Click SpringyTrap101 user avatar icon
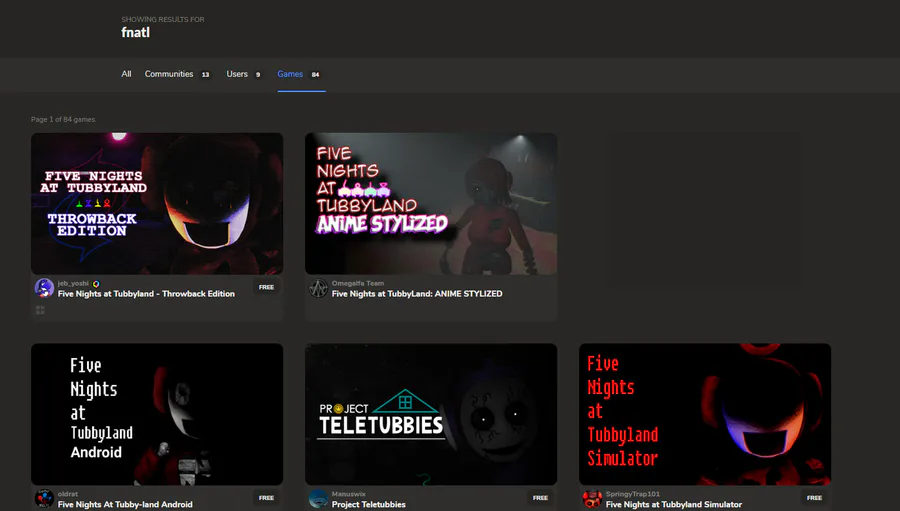This screenshot has width=900, height=511. click(592, 498)
